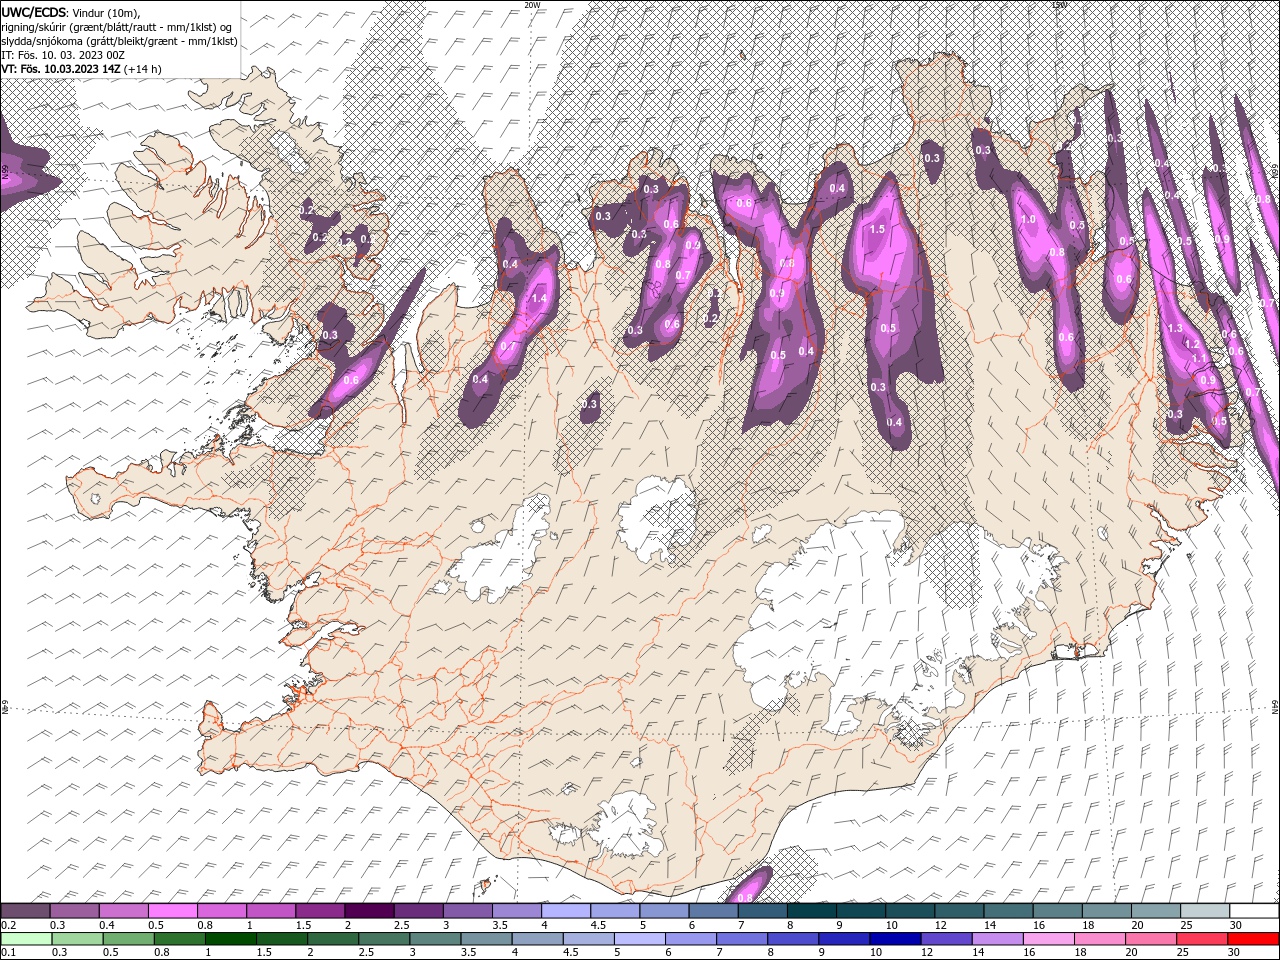This screenshot has width=1280, height=960.
Task: Pick the 12 swatch in rainfall legend
Action: (x=947, y=939)
